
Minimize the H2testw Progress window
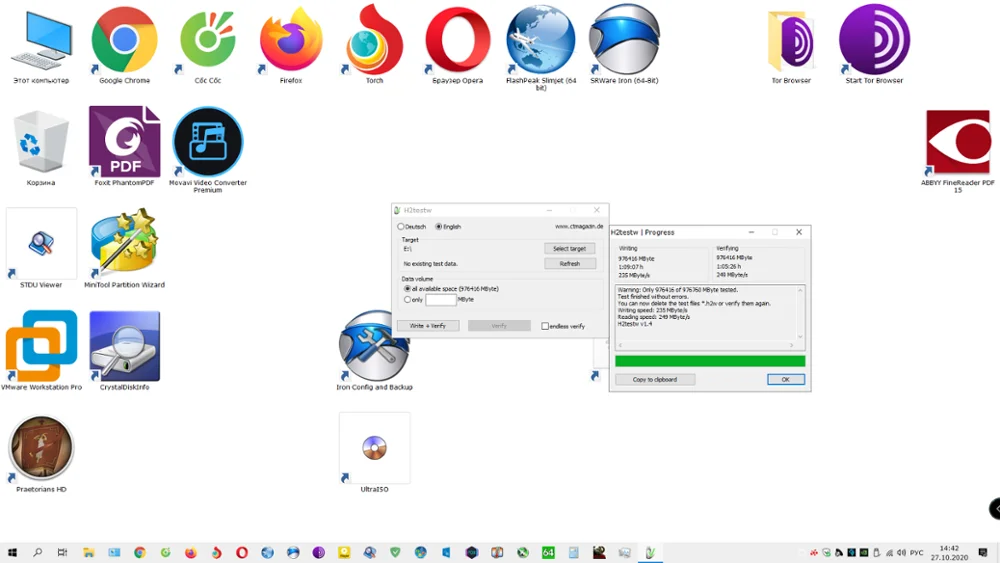tap(751, 232)
